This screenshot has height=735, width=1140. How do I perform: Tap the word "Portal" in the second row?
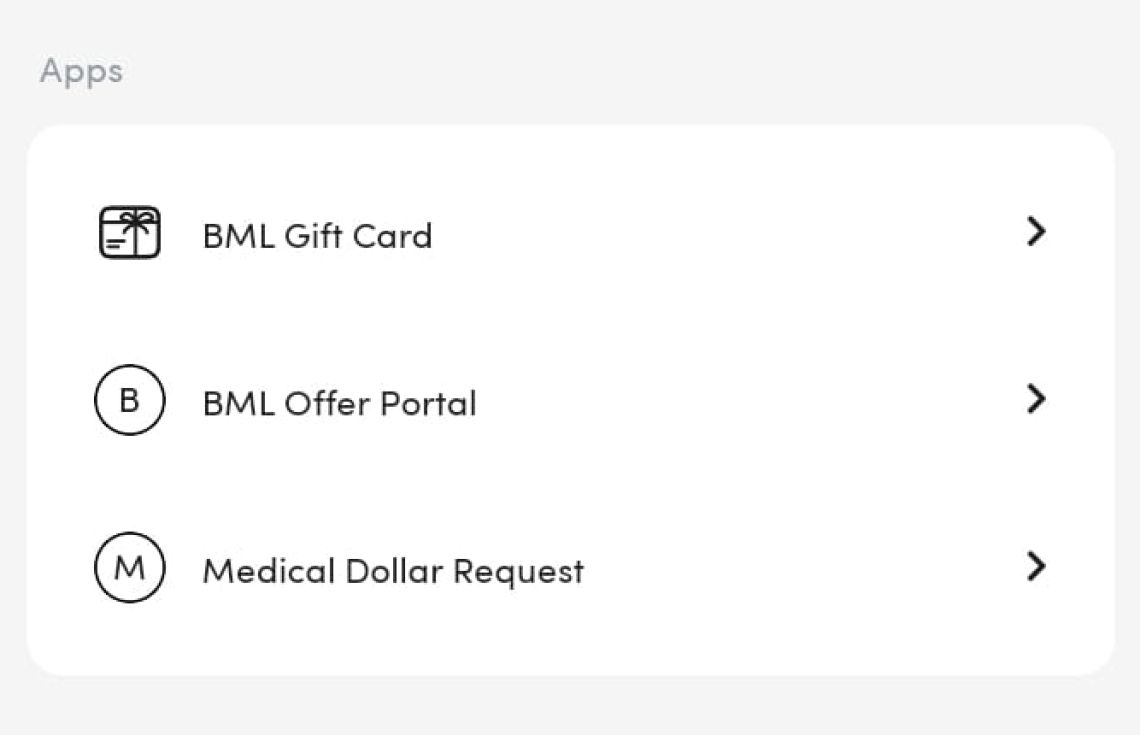[x=430, y=403]
